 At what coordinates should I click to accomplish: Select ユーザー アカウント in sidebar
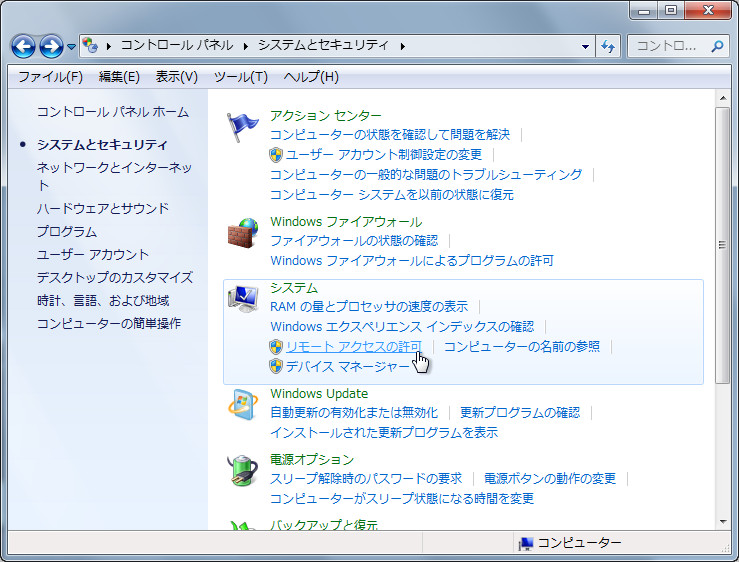(93, 255)
